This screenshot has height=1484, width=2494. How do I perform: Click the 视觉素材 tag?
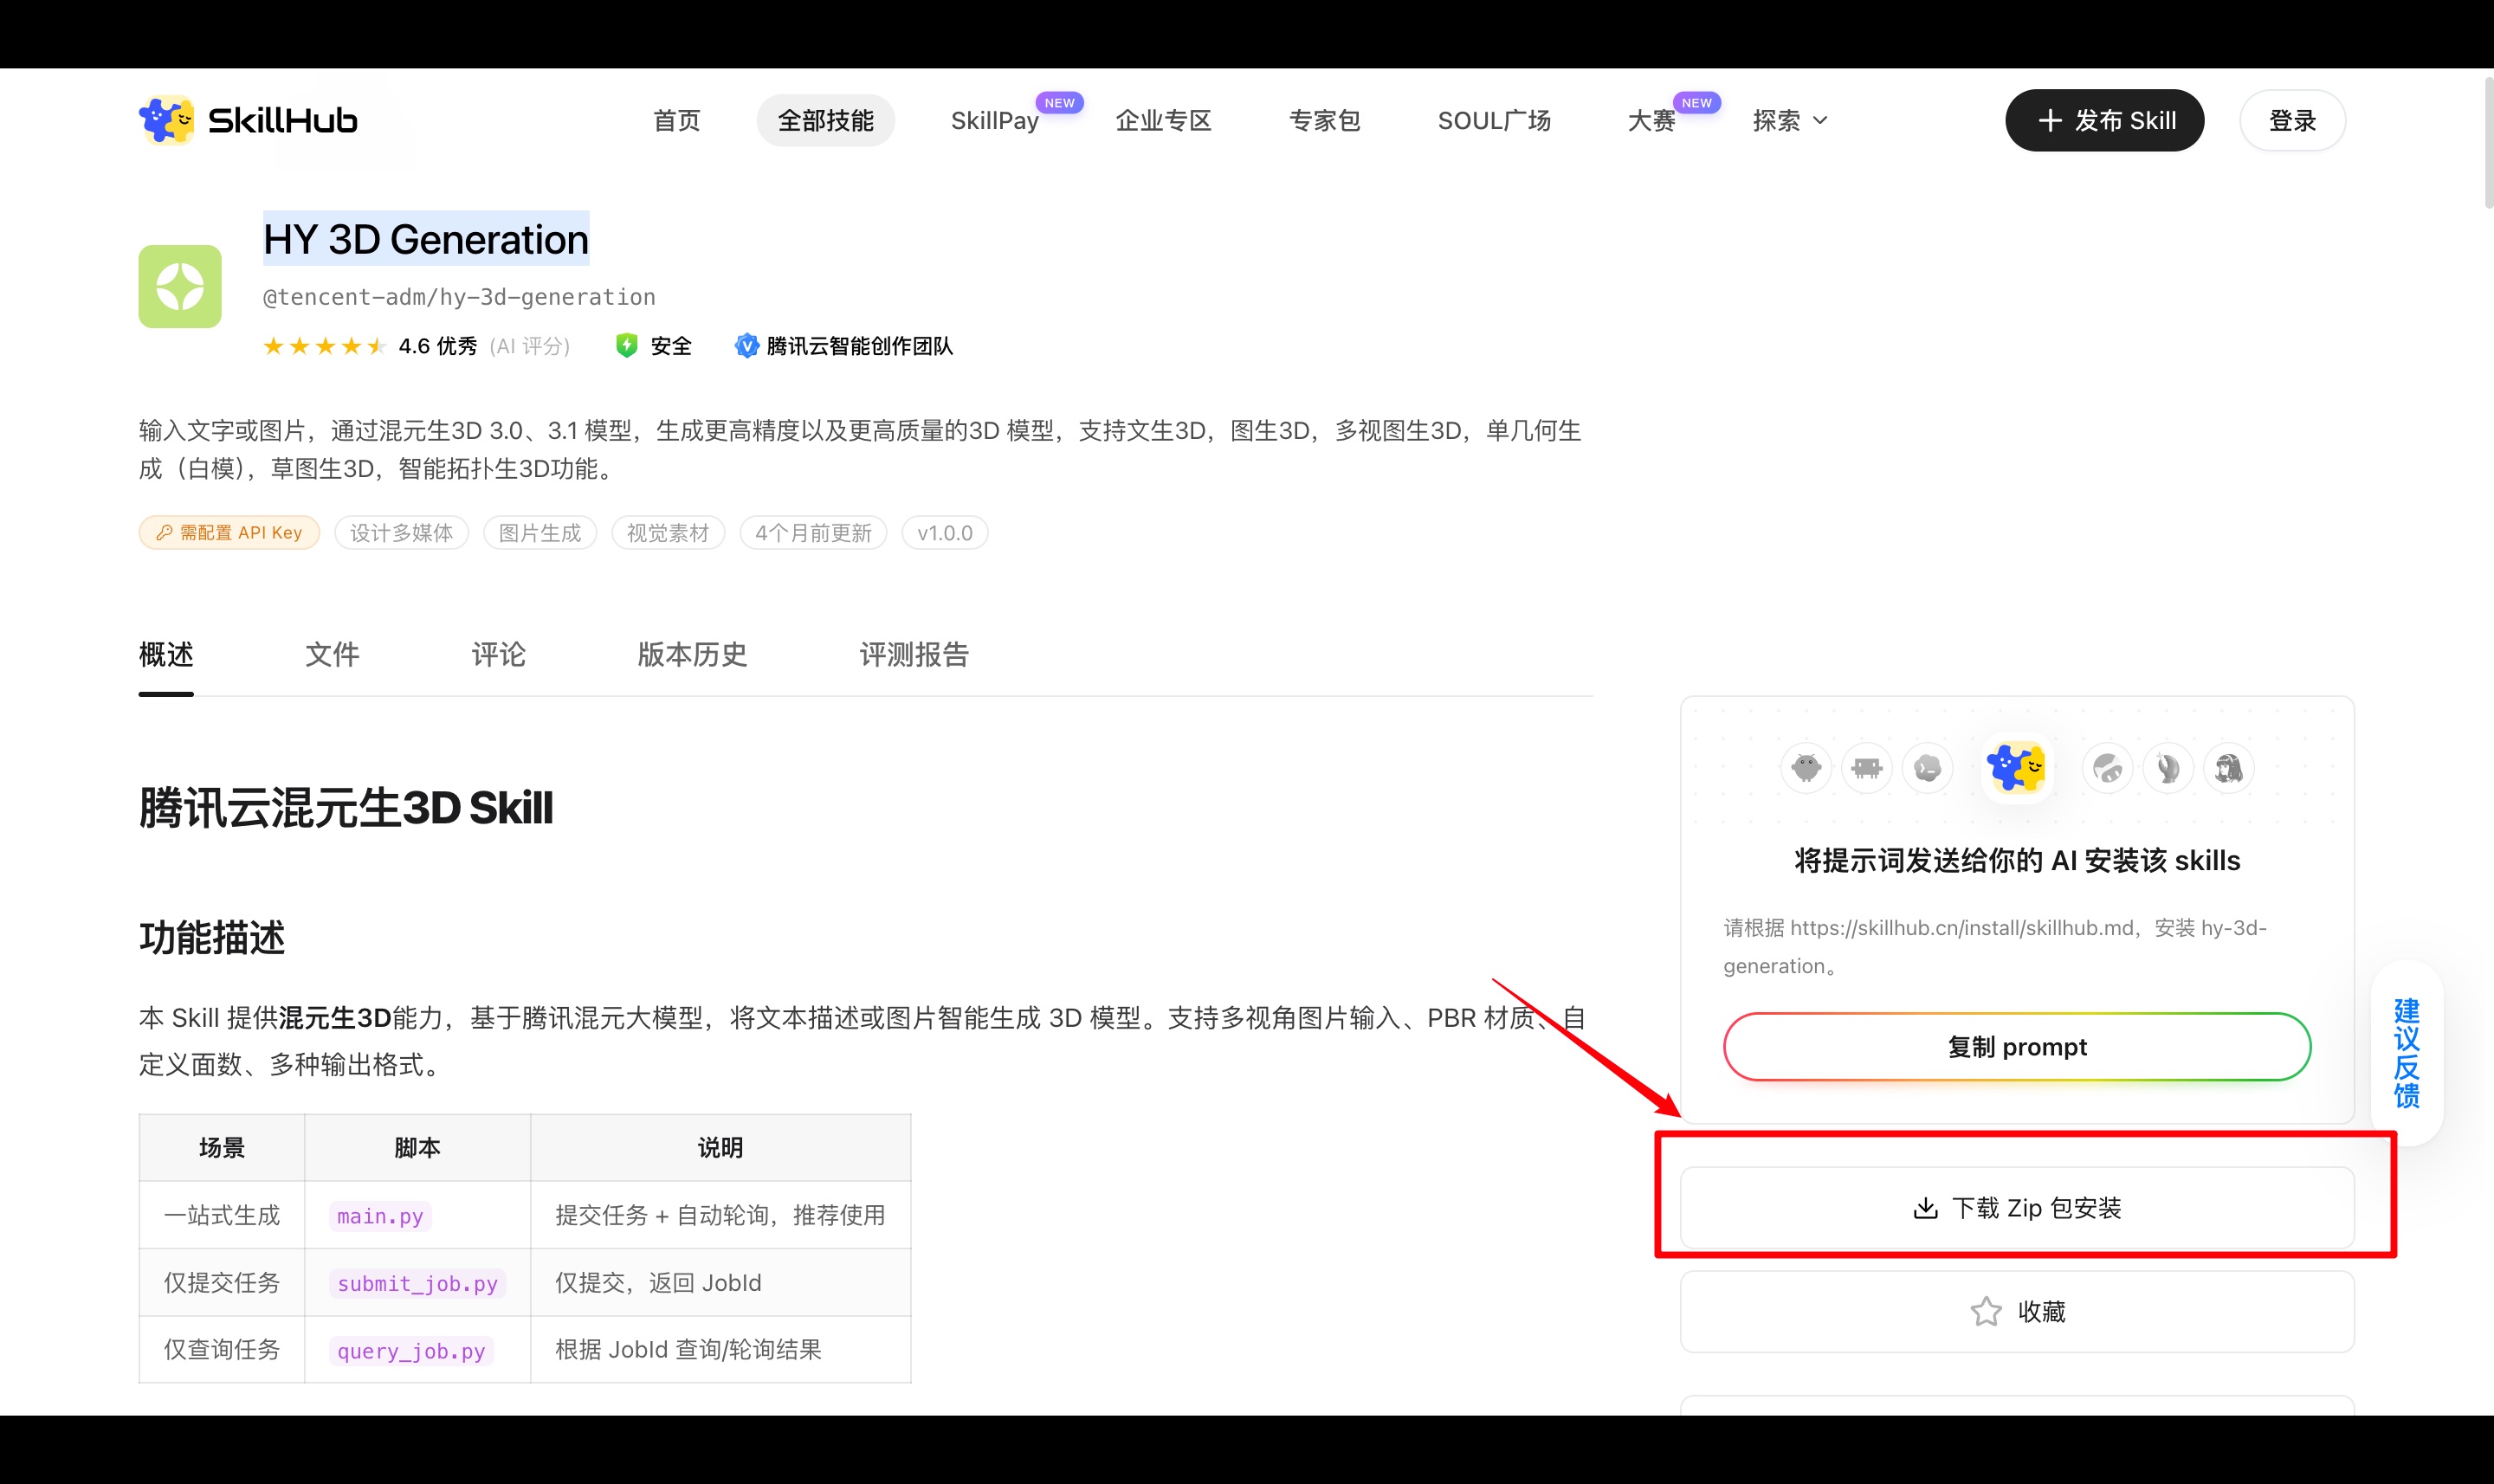[668, 533]
